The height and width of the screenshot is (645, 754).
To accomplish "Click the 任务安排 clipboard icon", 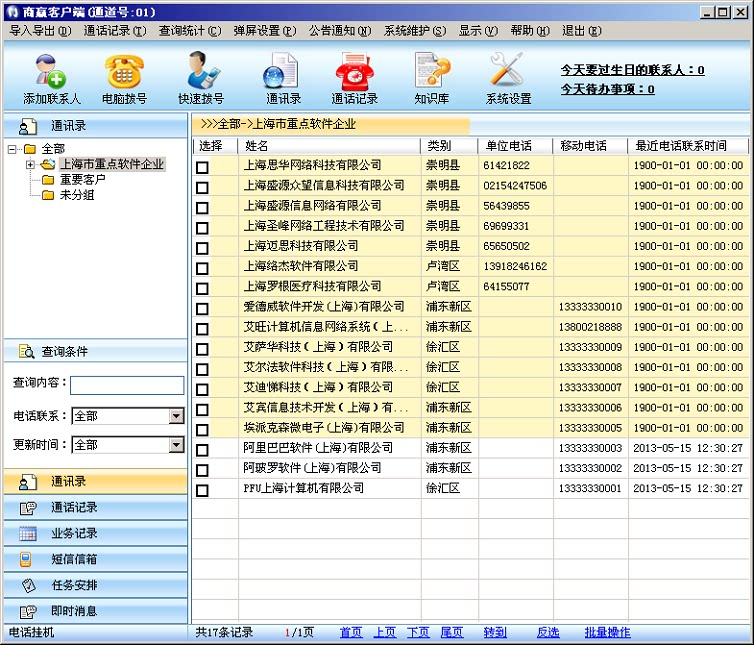I will pos(29,585).
